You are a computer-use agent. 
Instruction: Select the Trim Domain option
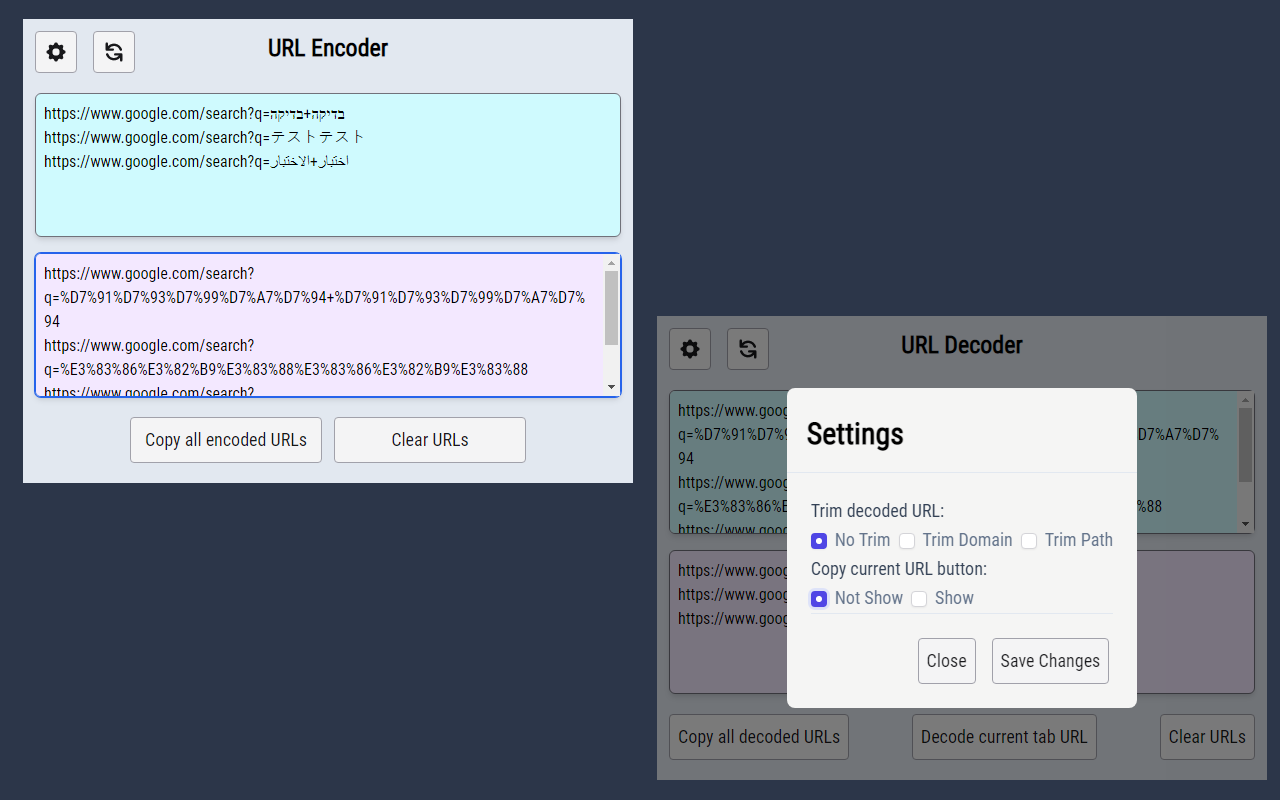tap(907, 541)
